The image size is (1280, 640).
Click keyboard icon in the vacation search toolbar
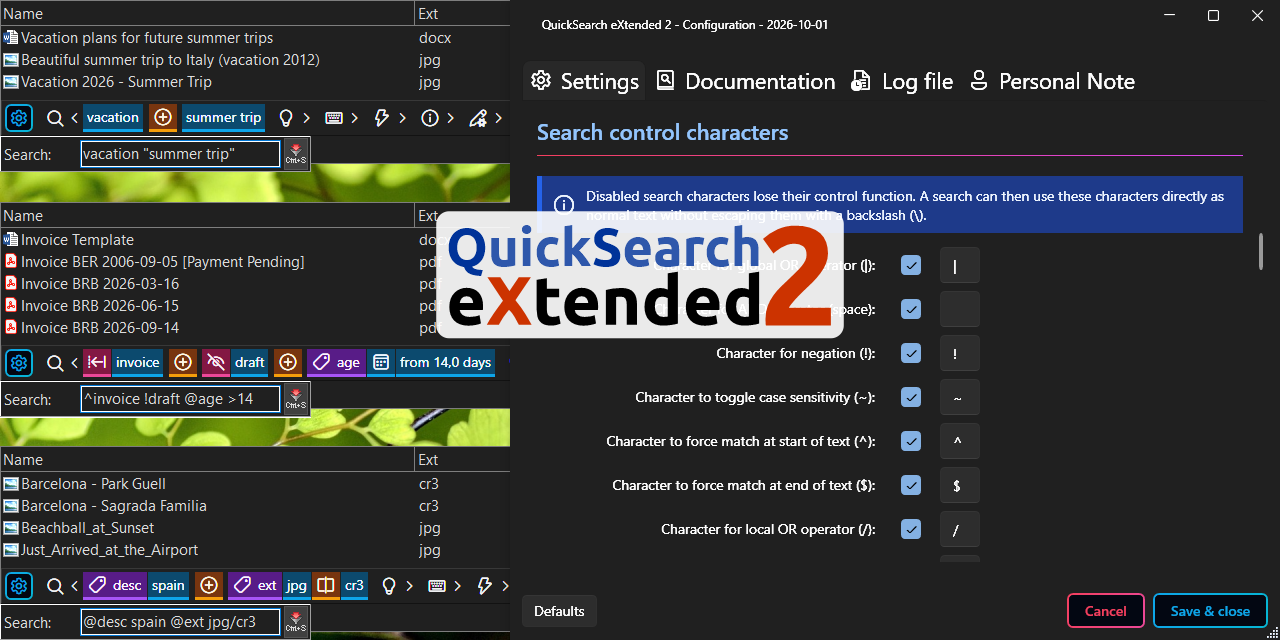[334, 118]
